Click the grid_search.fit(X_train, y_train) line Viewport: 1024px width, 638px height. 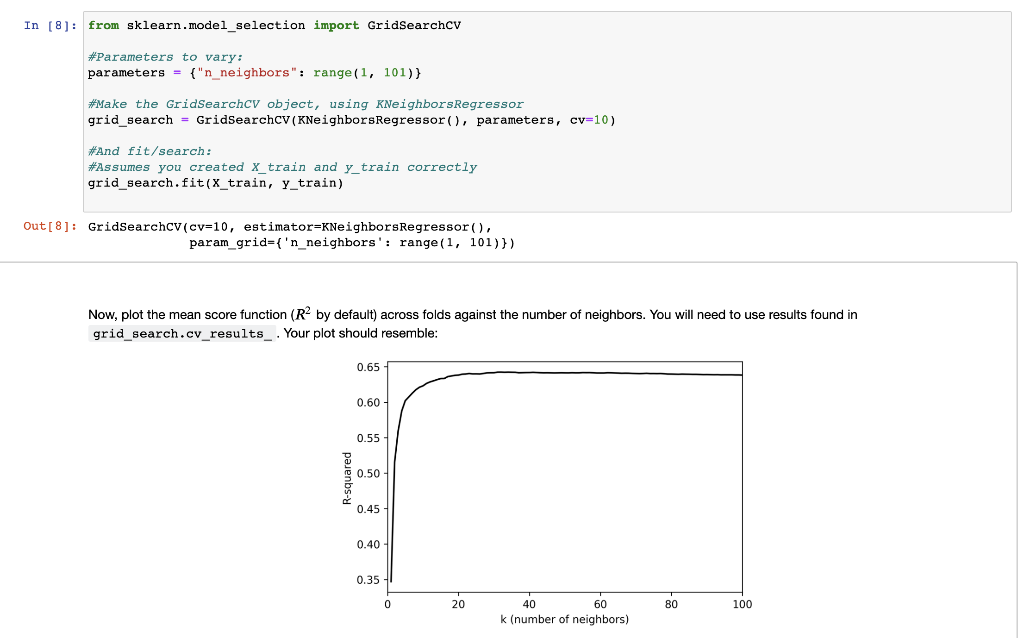(x=216, y=183)
